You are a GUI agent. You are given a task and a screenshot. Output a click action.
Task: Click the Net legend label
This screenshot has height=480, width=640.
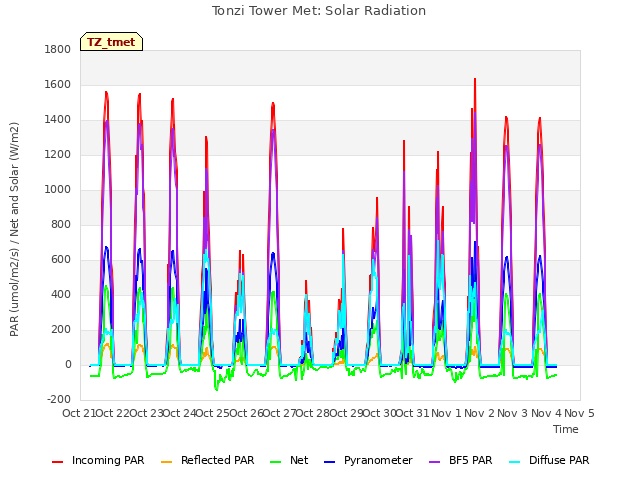click(x=299, y=460)
